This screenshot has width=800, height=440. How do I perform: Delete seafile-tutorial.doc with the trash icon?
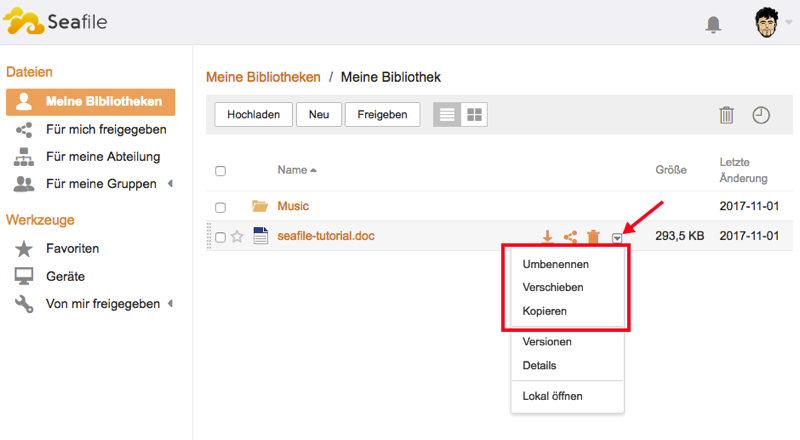tap(593, 237)
